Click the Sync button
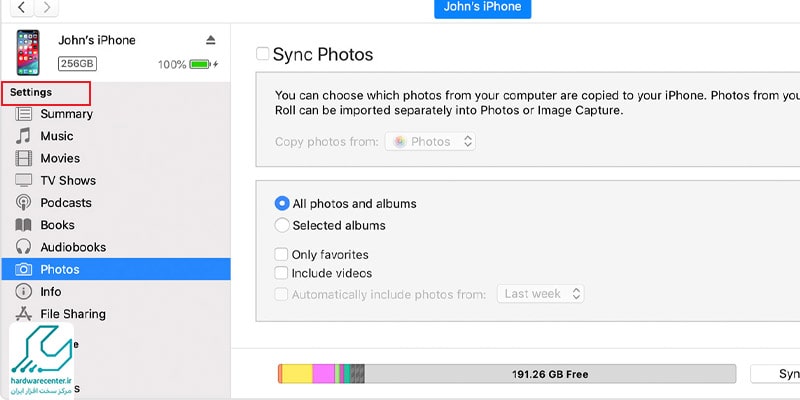Screen dimensions: 800x400 pyautogui.click(x=776, y=374)
